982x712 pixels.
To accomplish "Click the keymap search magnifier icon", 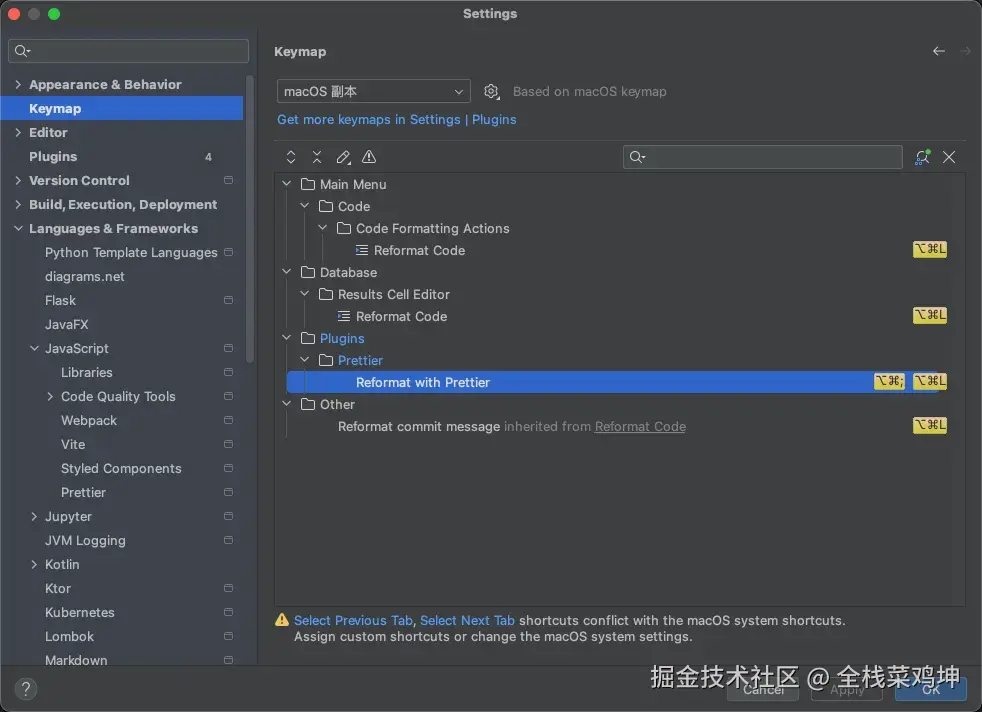I will click(x=637, y=157).
